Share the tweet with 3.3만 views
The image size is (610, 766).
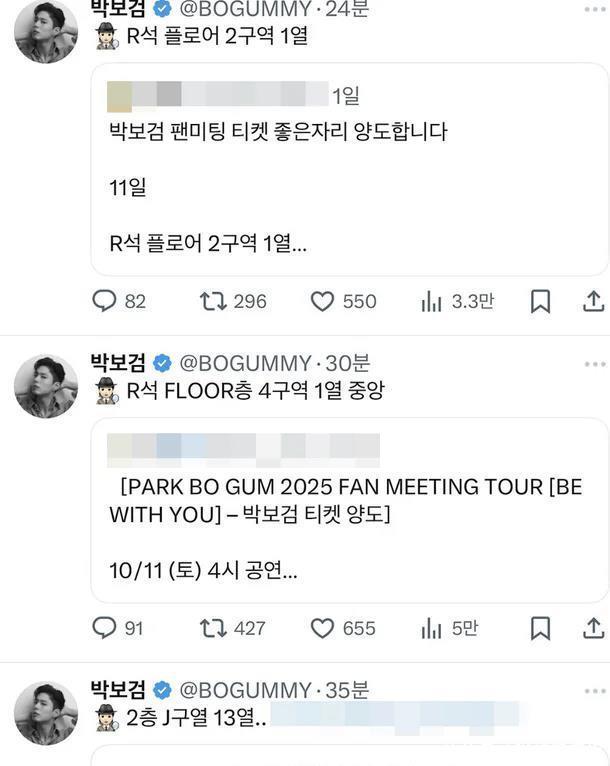click(x=593, y=301)
